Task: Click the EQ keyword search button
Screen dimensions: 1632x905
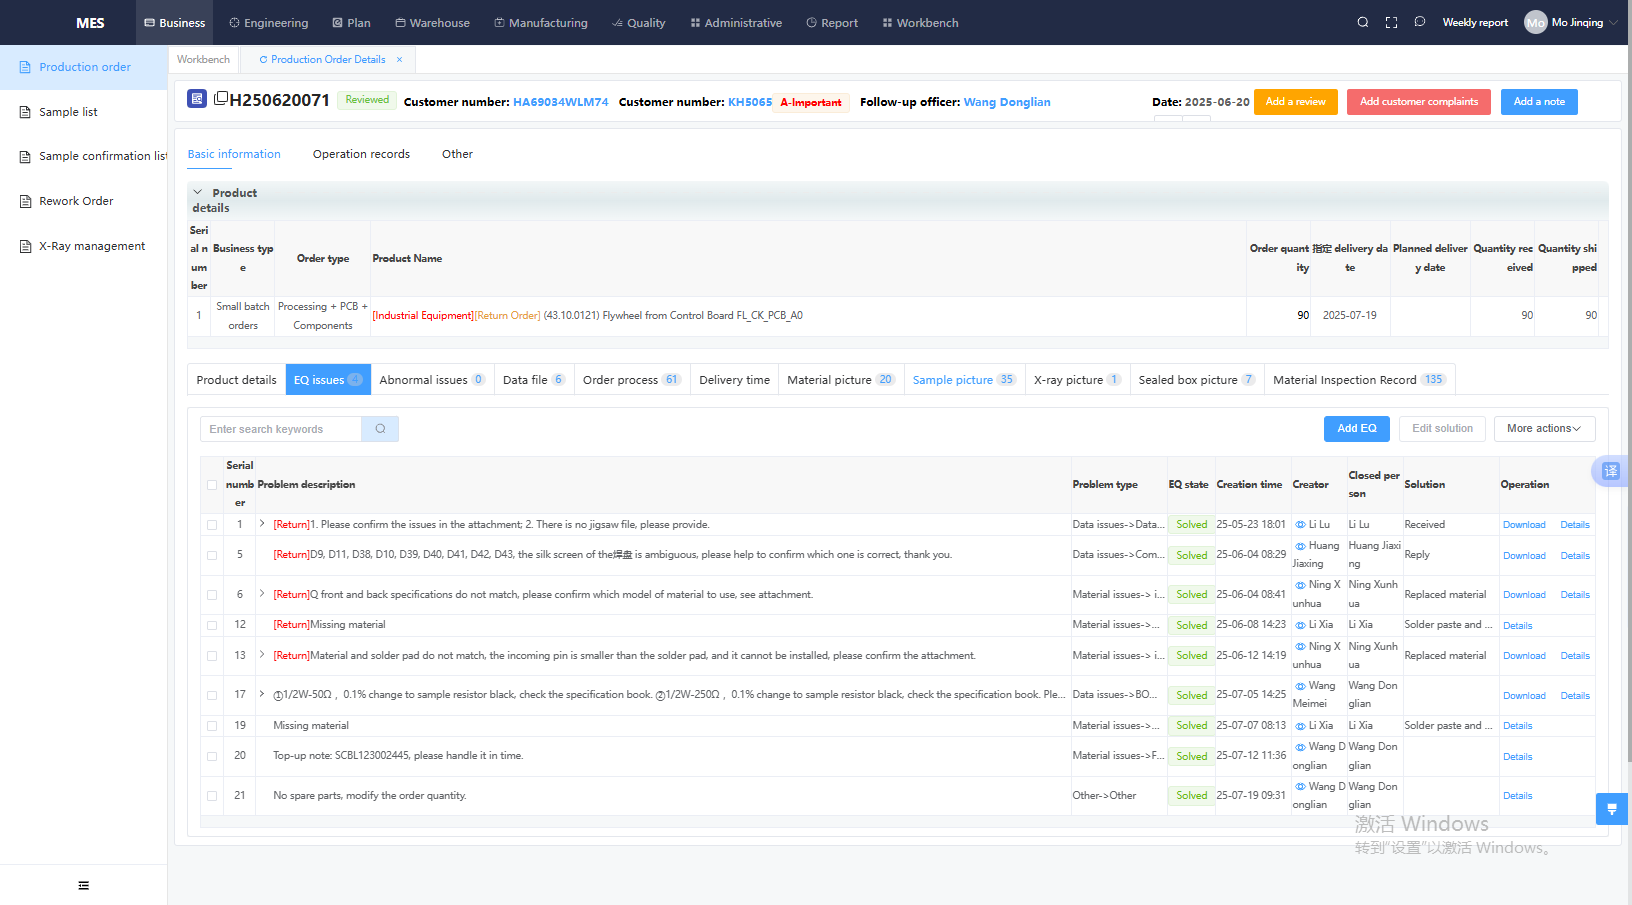Action: point(380,429)
